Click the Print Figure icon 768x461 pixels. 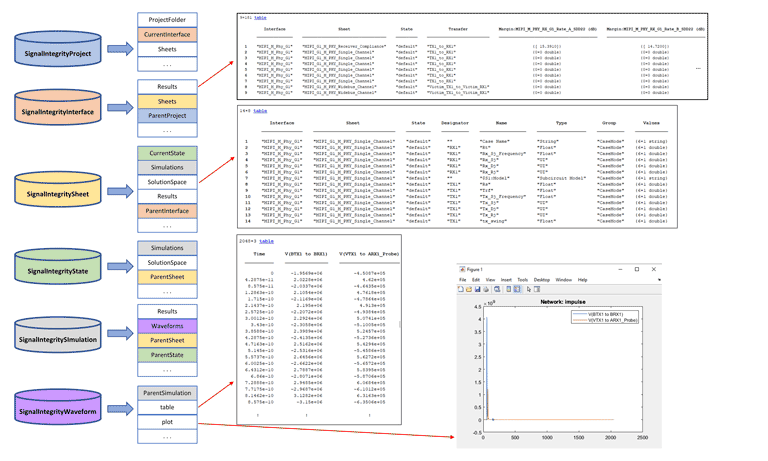[x=486, y=289]
